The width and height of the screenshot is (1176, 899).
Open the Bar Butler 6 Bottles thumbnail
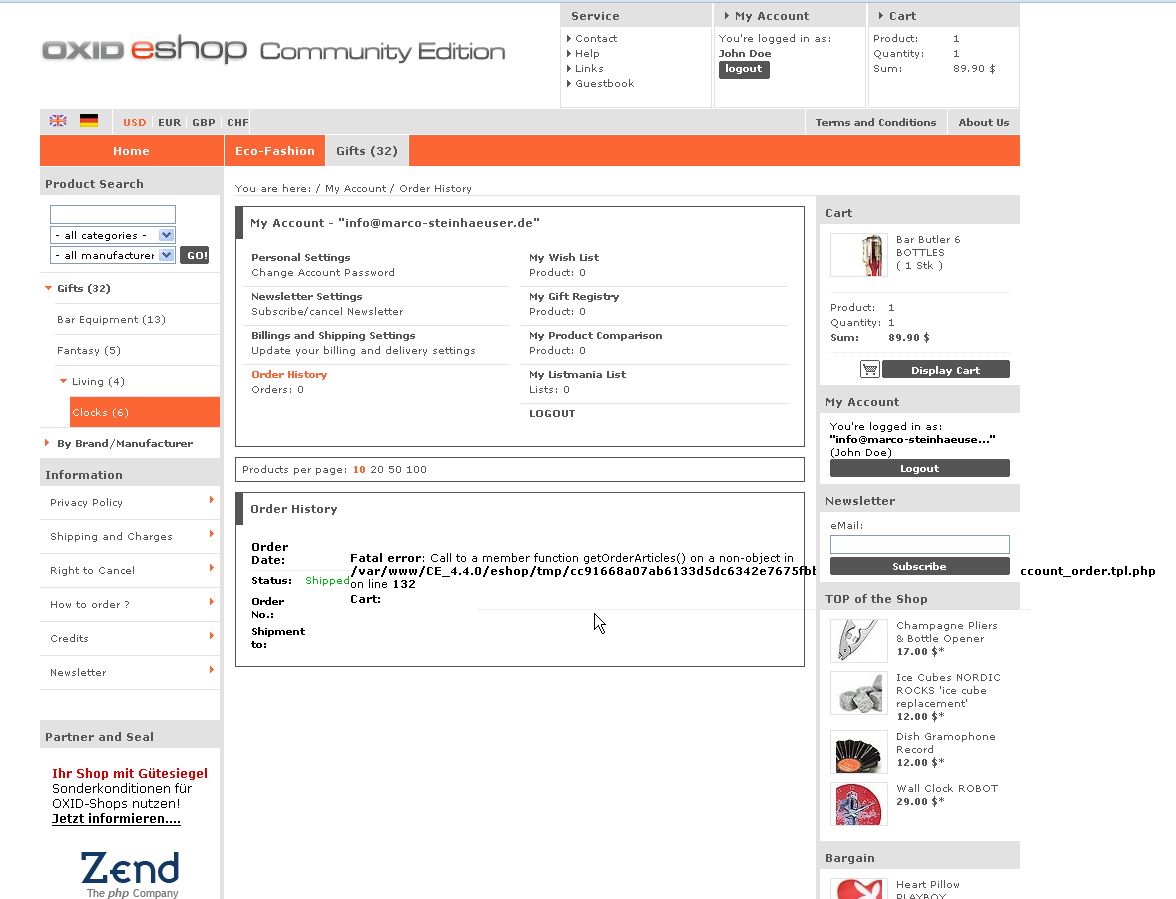click(x=858, y=255)
